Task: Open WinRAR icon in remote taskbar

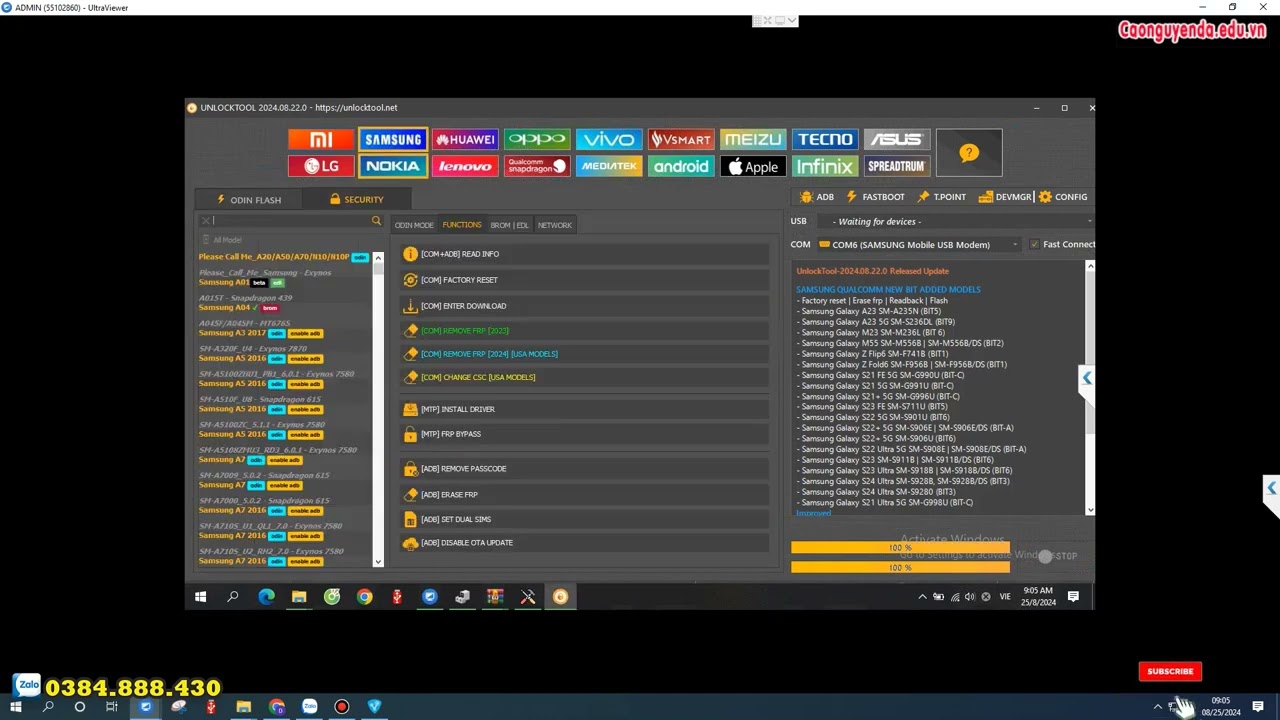Action: [x=495, y=597]
